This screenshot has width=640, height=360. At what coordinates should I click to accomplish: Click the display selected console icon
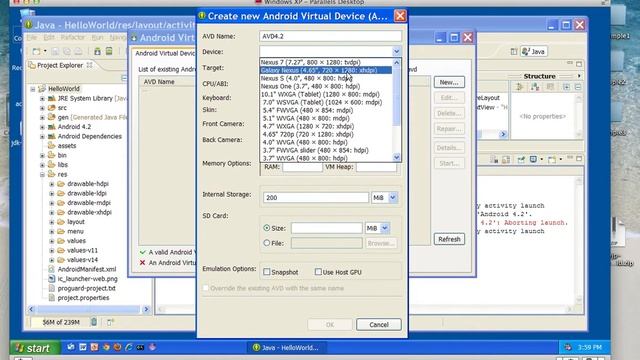(x=533, y=160)
